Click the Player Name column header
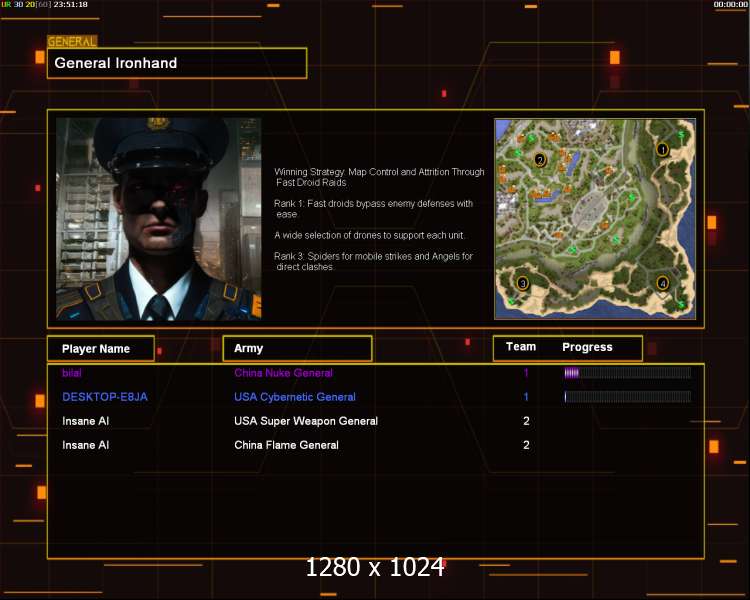The height and width of the screenshot is (600, 750). click(x=101, y=348)
